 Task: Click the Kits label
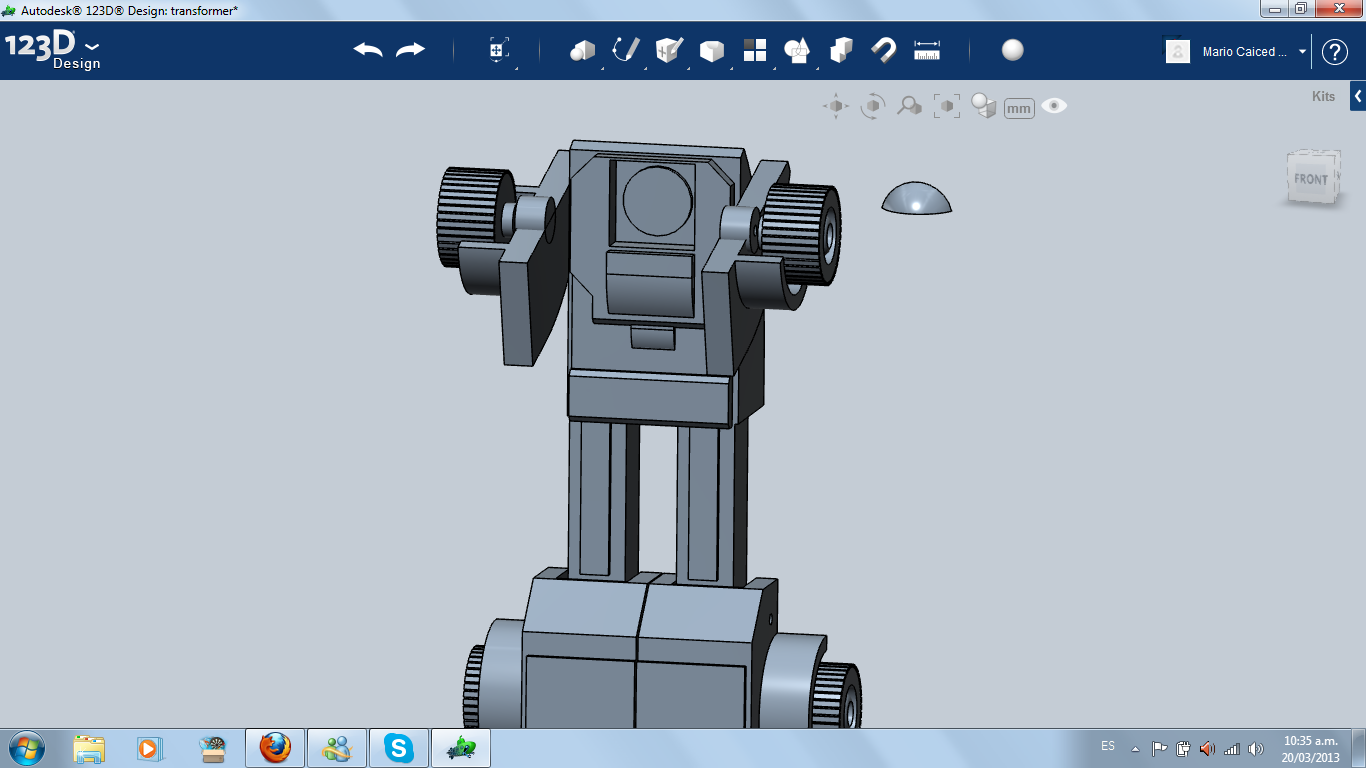[1323, 97]
